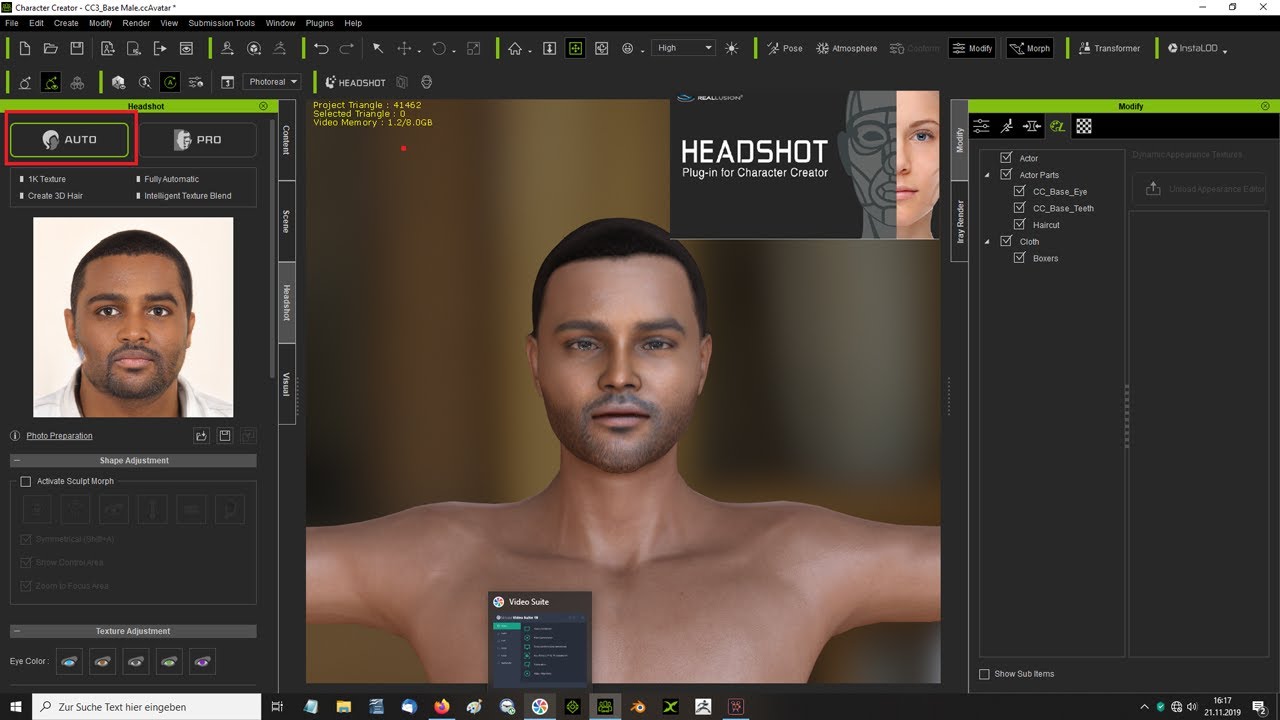Open Atmosphere settings from the toolbar
Image resolution: width=1280 pixels, height=720 pixels.
[x=846, y=48]
